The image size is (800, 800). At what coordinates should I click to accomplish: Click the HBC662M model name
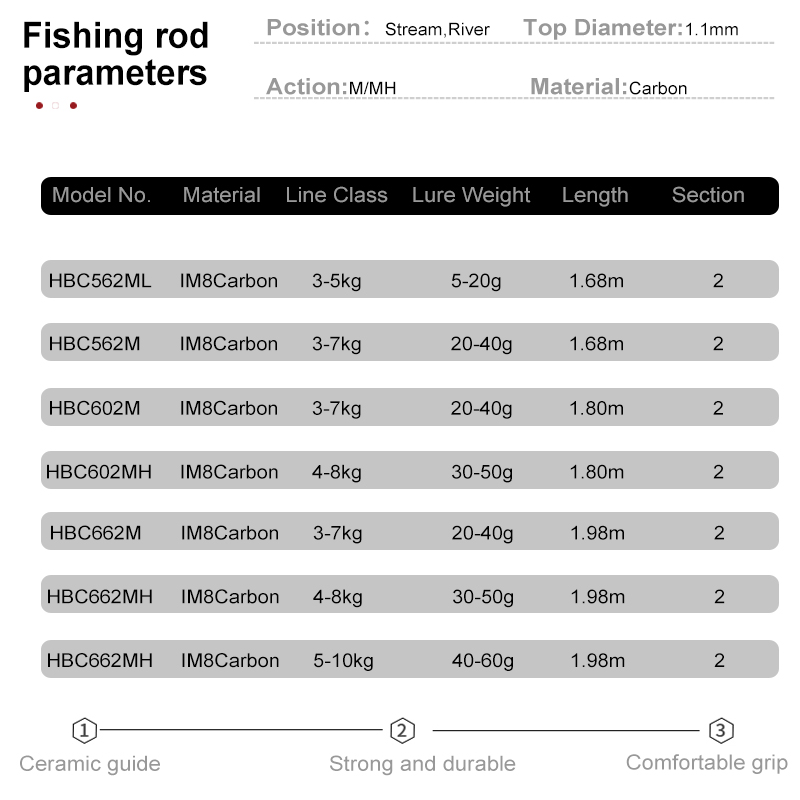pyautogui.click(x=95, y=533)
